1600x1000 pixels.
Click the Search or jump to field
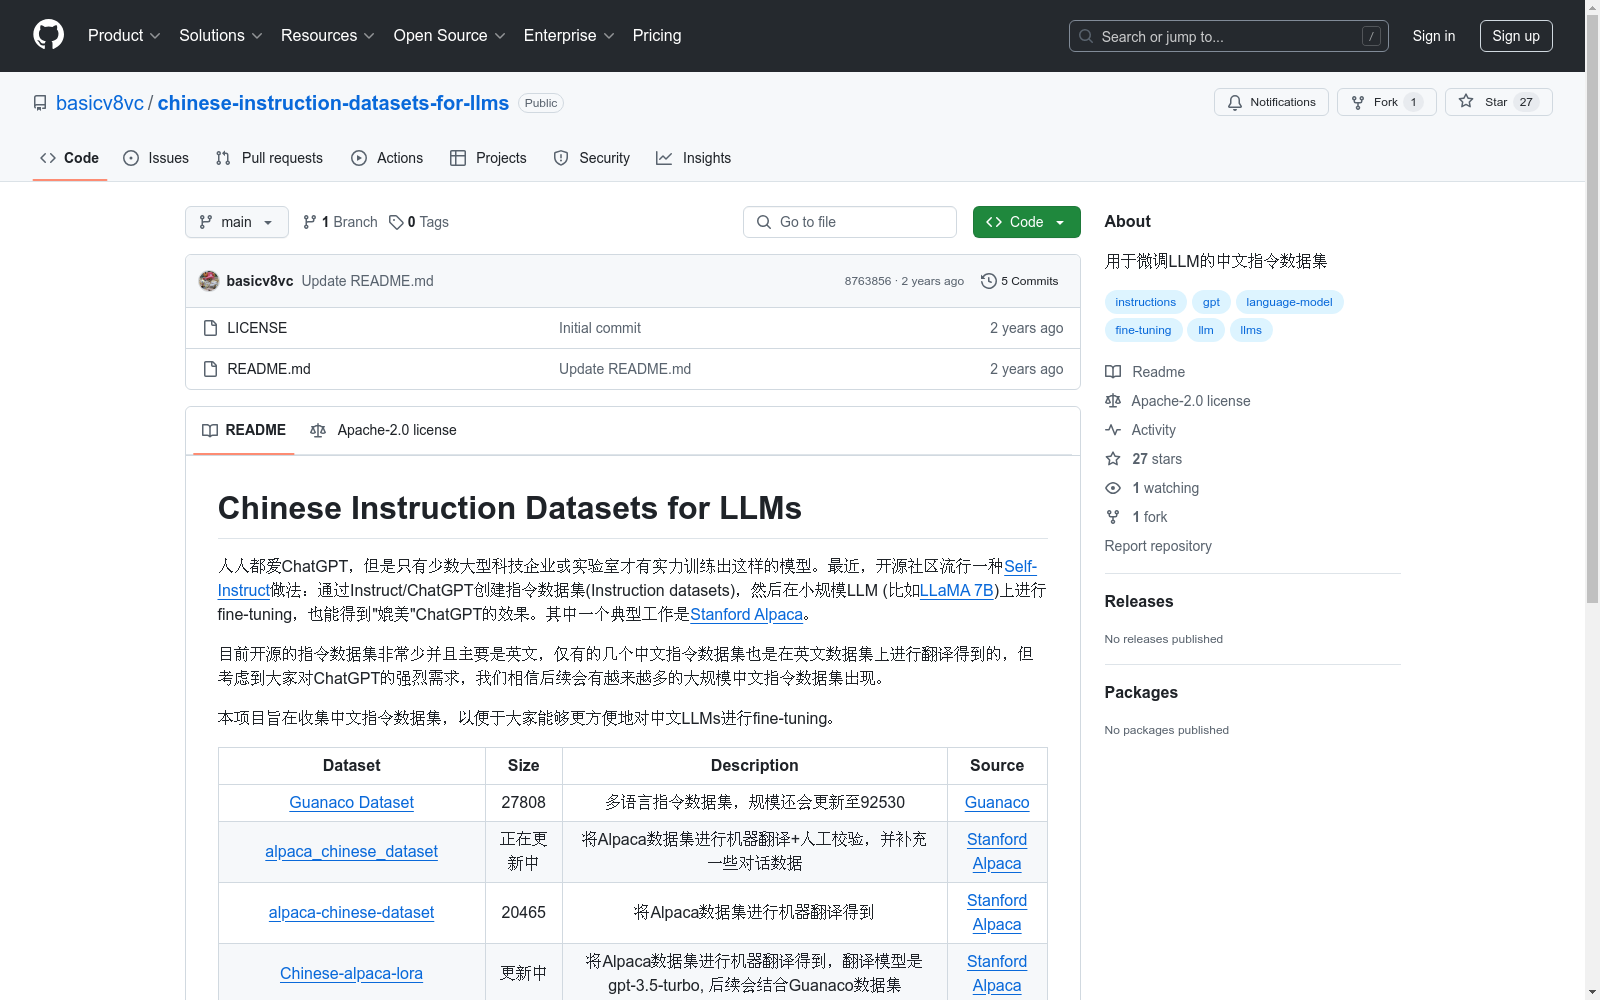coord(1229,36)
